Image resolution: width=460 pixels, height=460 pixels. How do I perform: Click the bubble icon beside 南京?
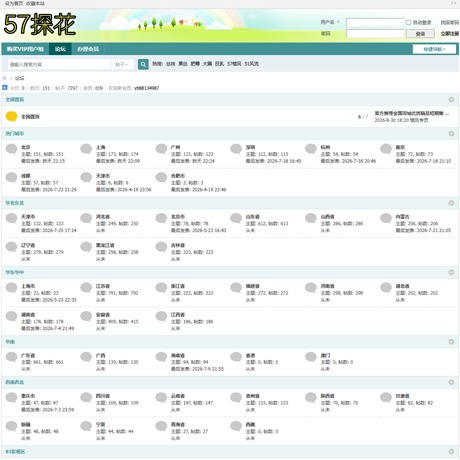pyautogui.click(x=386, y=149)
